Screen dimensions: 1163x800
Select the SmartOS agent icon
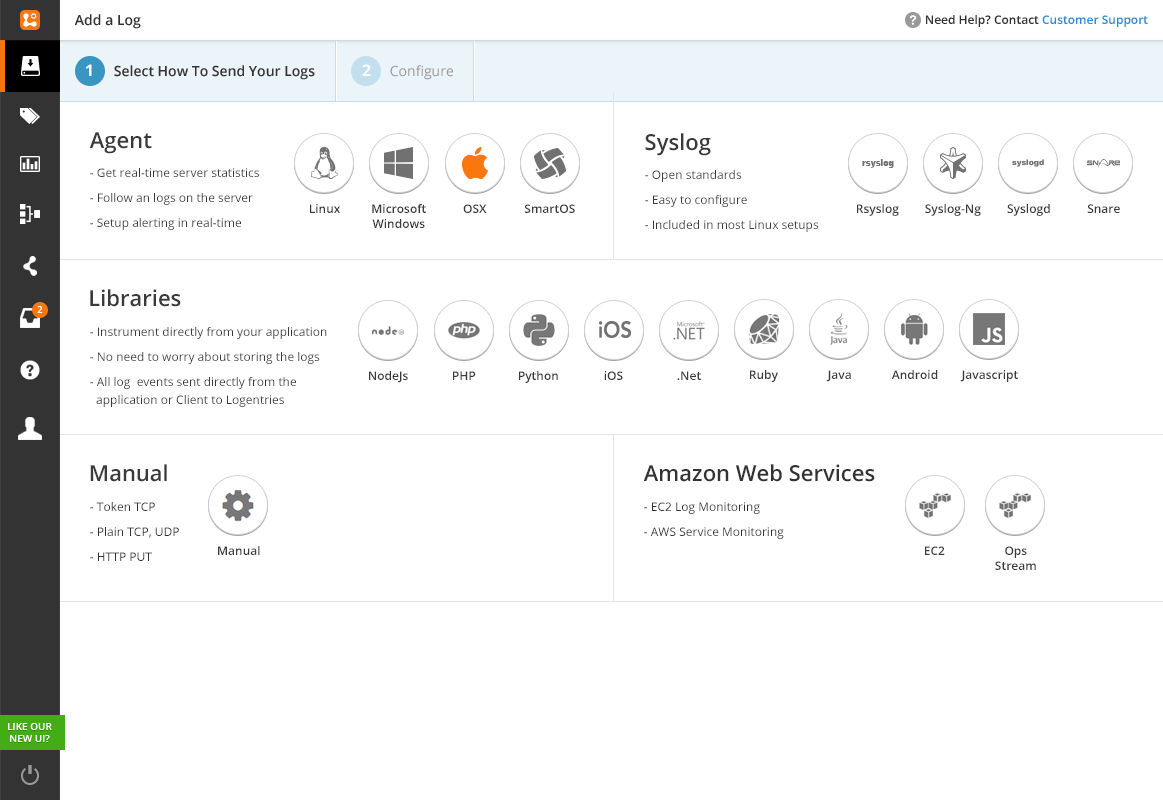550,164
